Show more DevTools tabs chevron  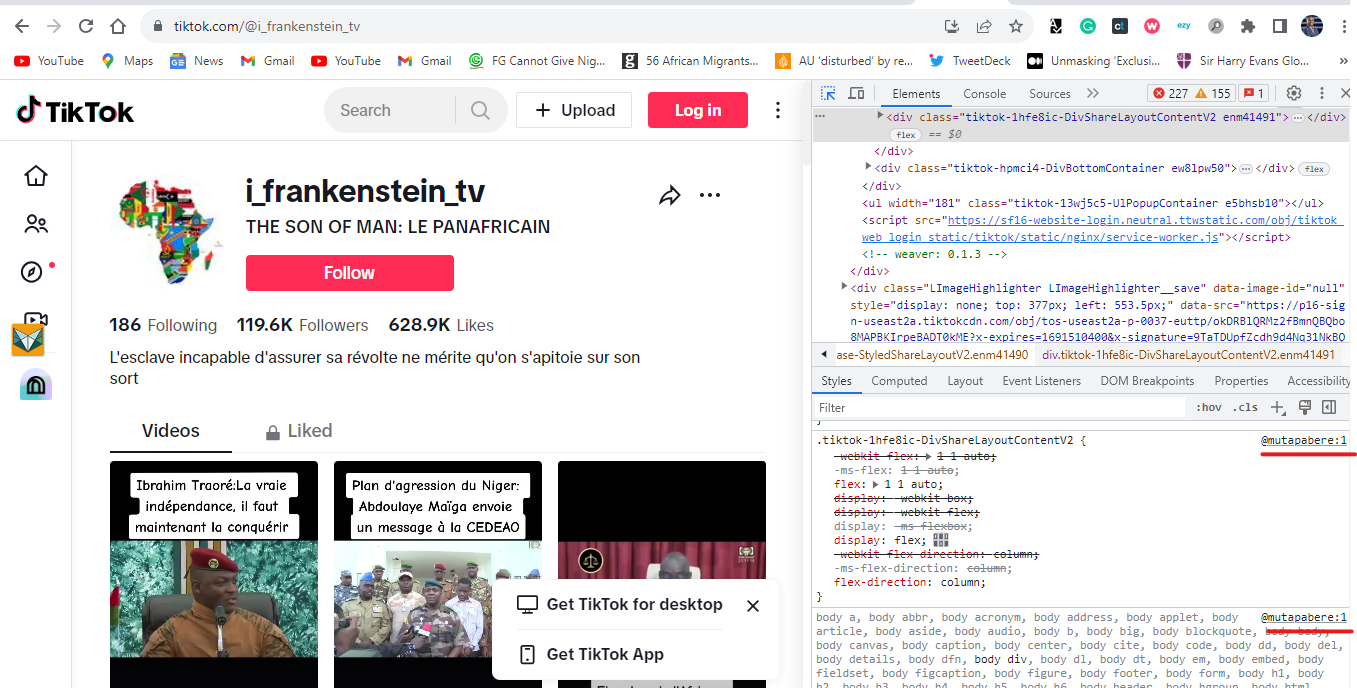(x=1092, y=93)
